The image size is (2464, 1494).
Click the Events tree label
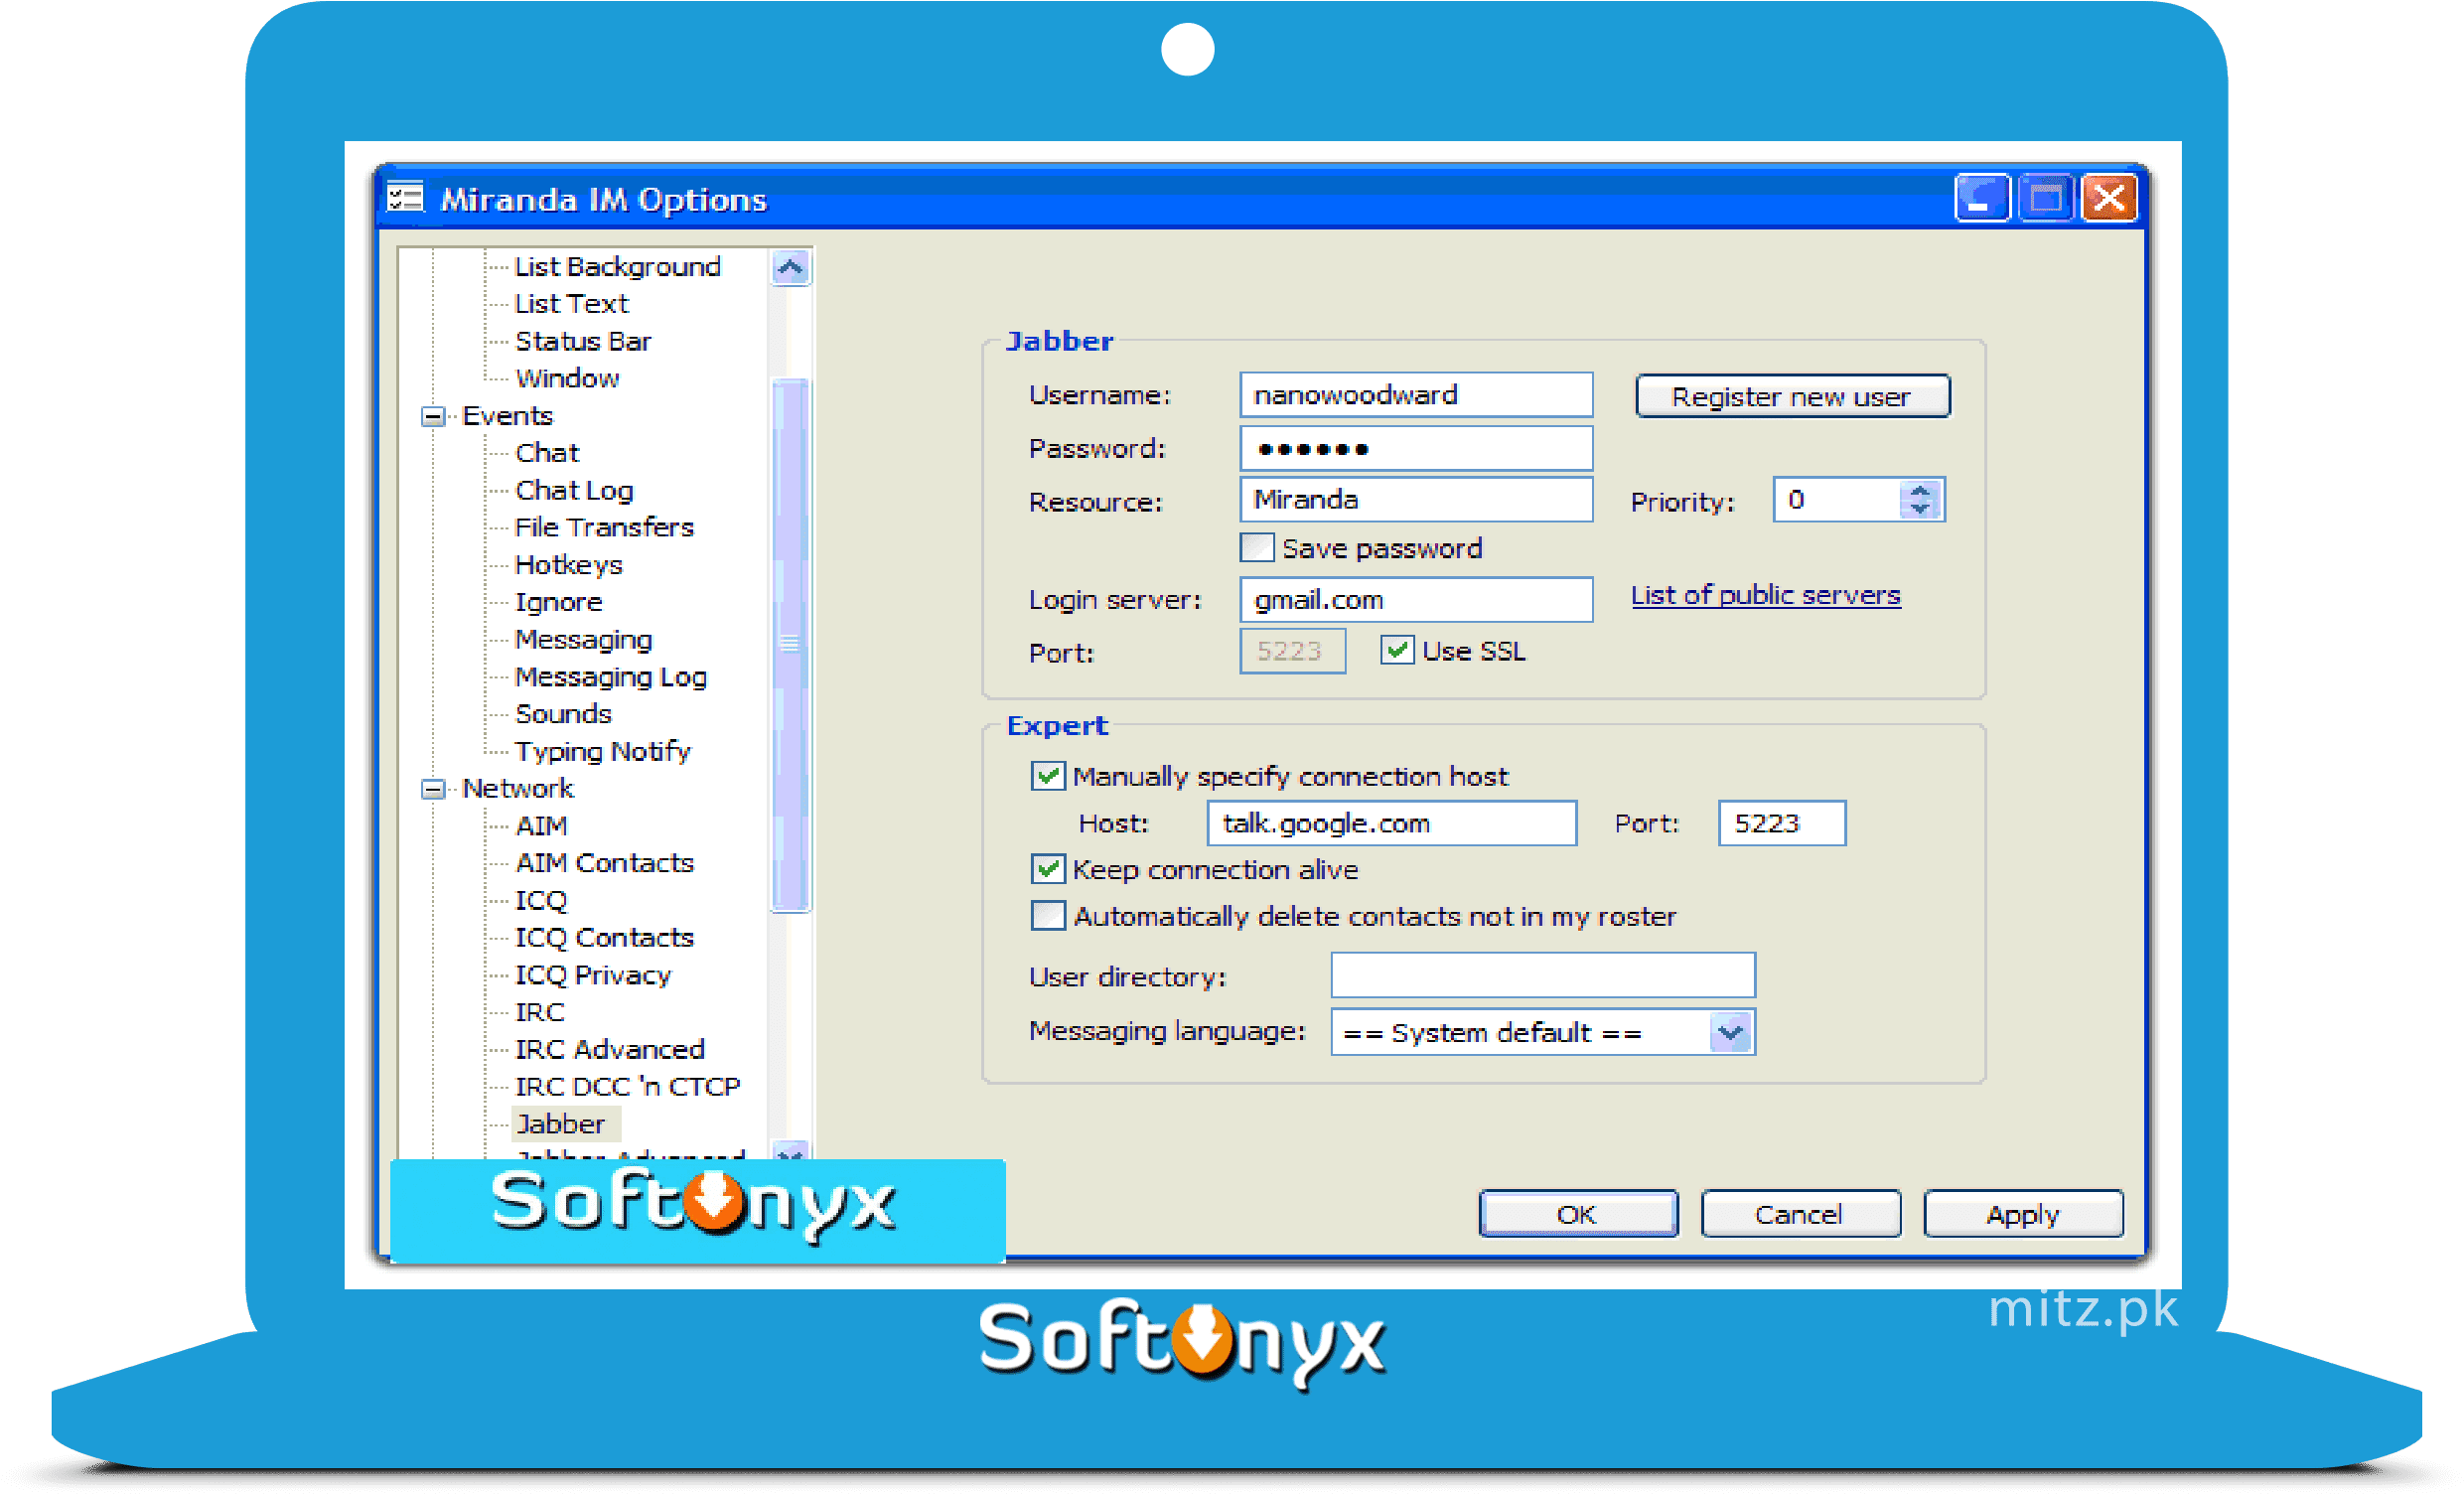coord(507,416)
